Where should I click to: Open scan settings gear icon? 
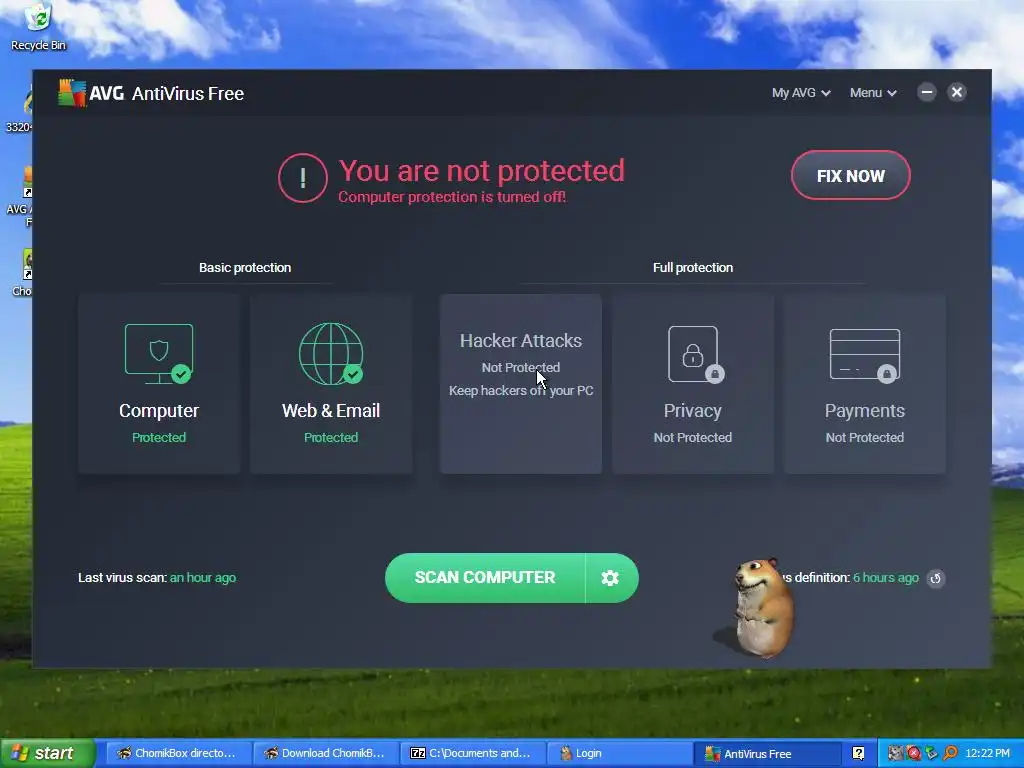tap(611, 577)
